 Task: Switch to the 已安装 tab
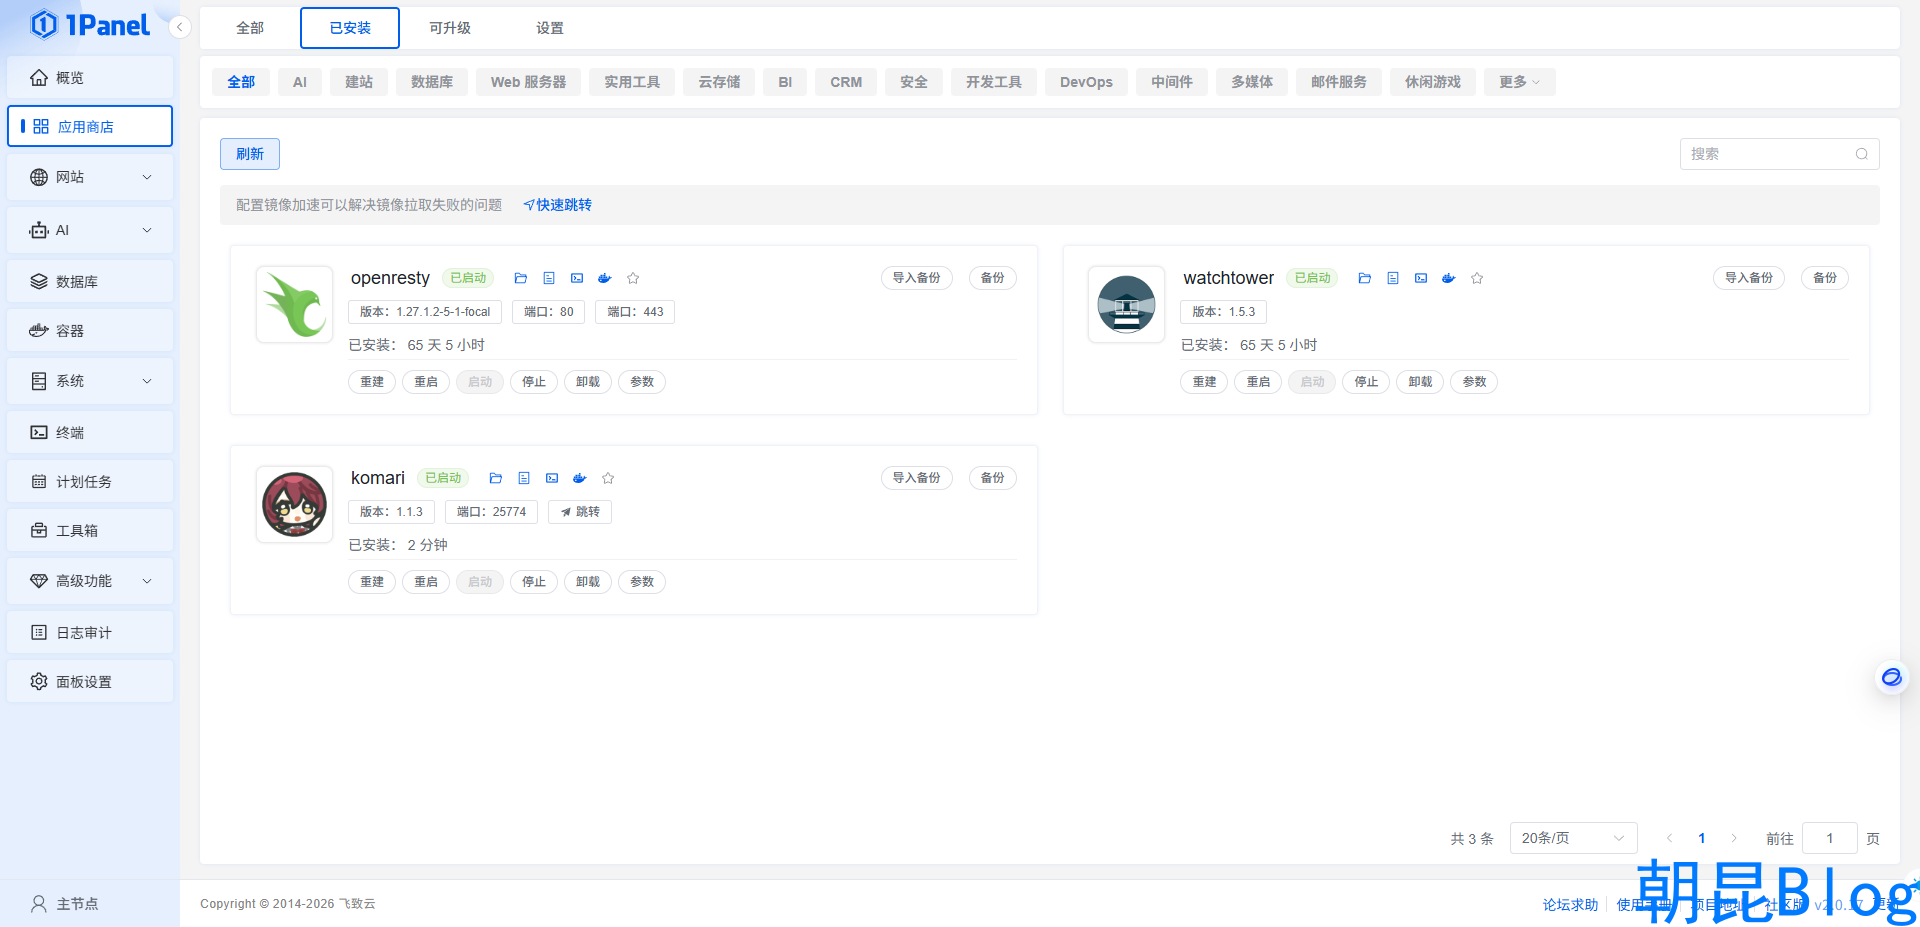[x=350, y=28]
